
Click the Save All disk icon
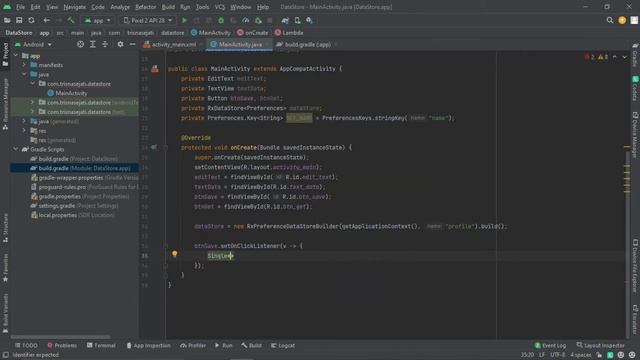(x=19, y=20)
